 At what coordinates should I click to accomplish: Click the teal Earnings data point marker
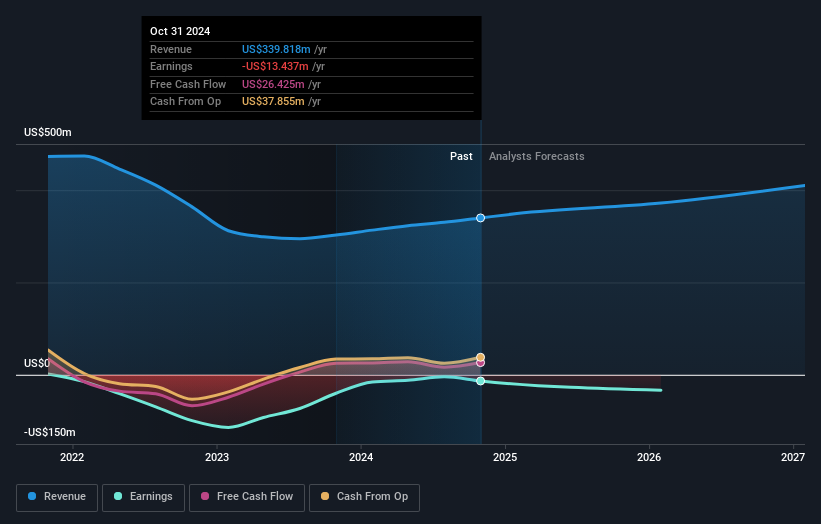(480, 381)
